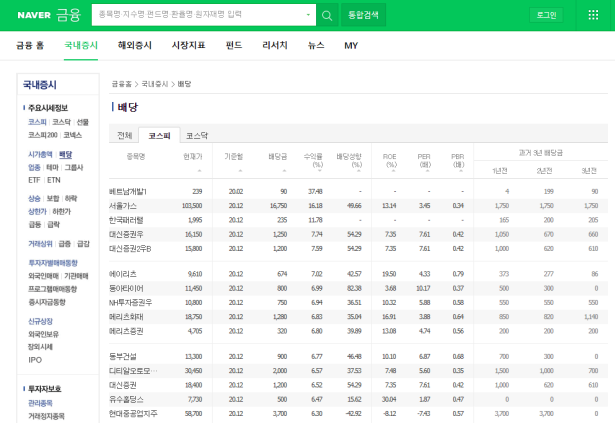Sort by 배당금 column arrow

pyautogui.click(x=284, y=171)
